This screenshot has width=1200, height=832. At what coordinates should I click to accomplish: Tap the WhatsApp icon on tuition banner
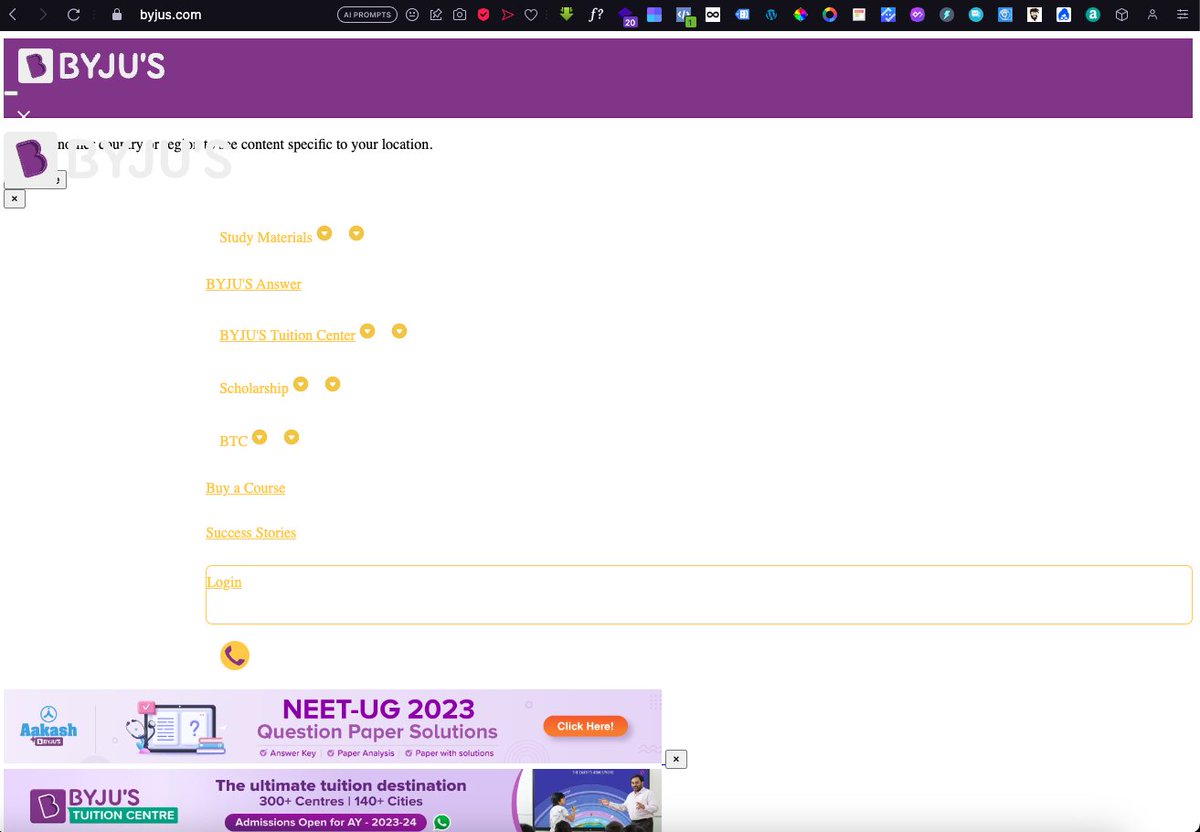click(441, 822)
